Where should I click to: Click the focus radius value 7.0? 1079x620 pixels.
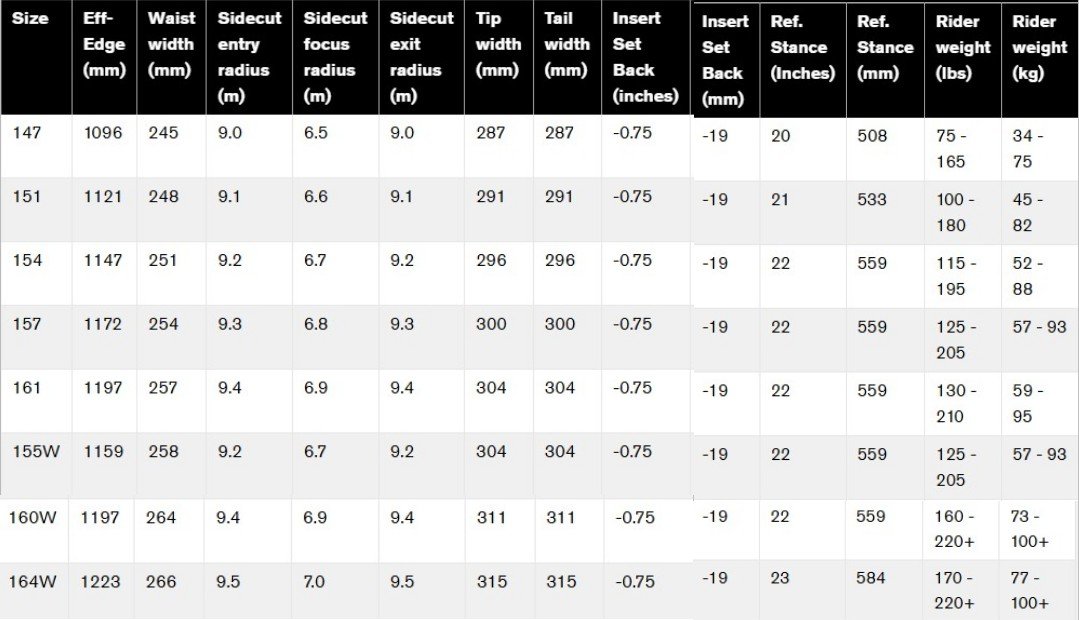[313, 581]
